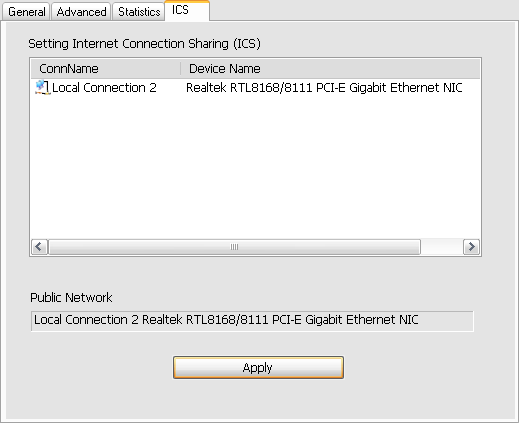The width and height of the screenshot is (519, 423).
Task: Click the left scroll arrow of the list
Action: pyautogui.click(x=39, y=247)
